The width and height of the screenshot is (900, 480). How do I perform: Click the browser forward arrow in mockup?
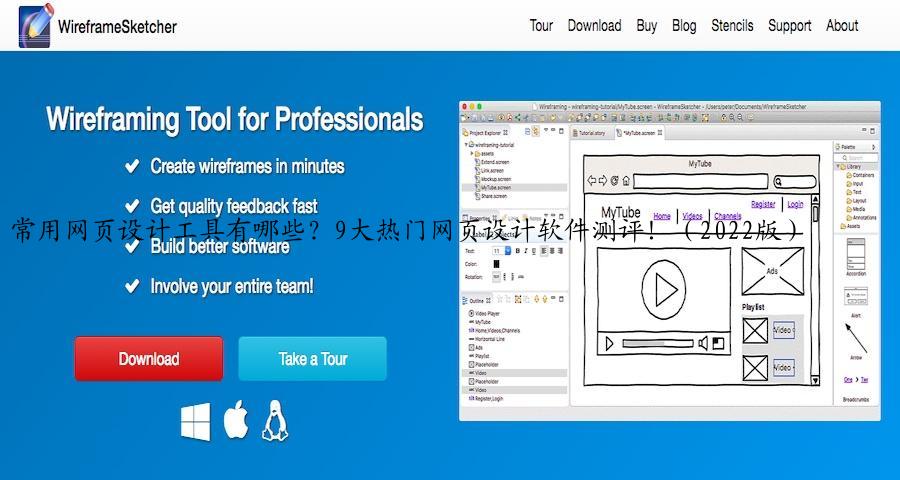pos(602,181)
